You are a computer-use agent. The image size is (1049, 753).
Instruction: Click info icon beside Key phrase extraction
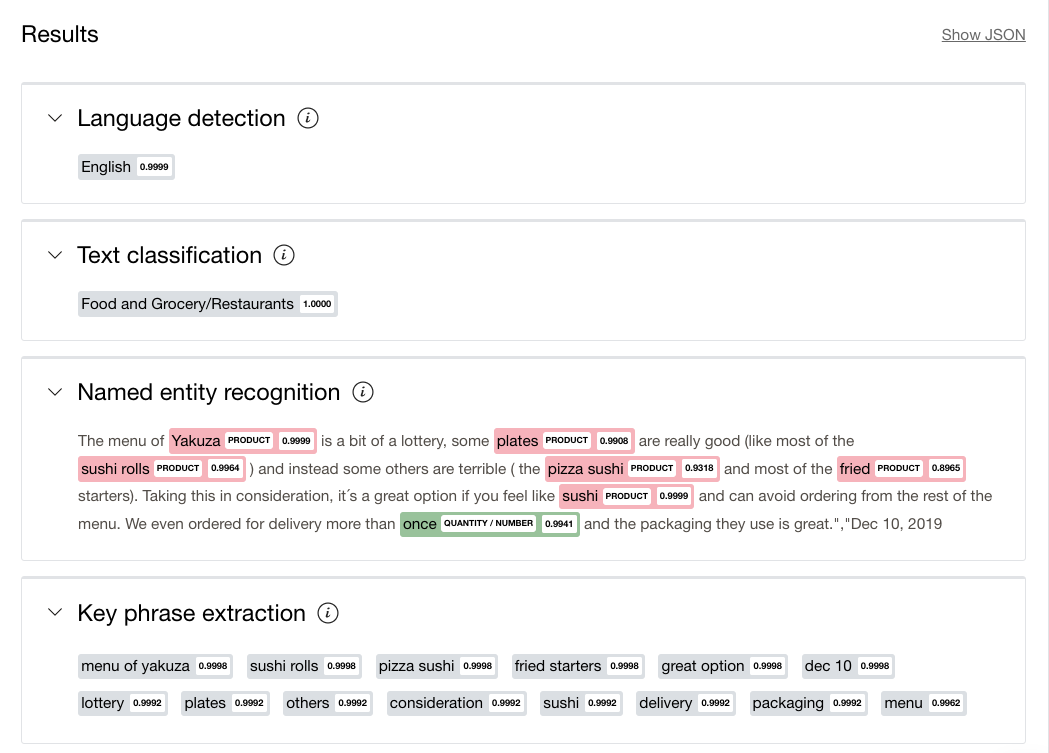pyautogui.click(x=328, y=613)
